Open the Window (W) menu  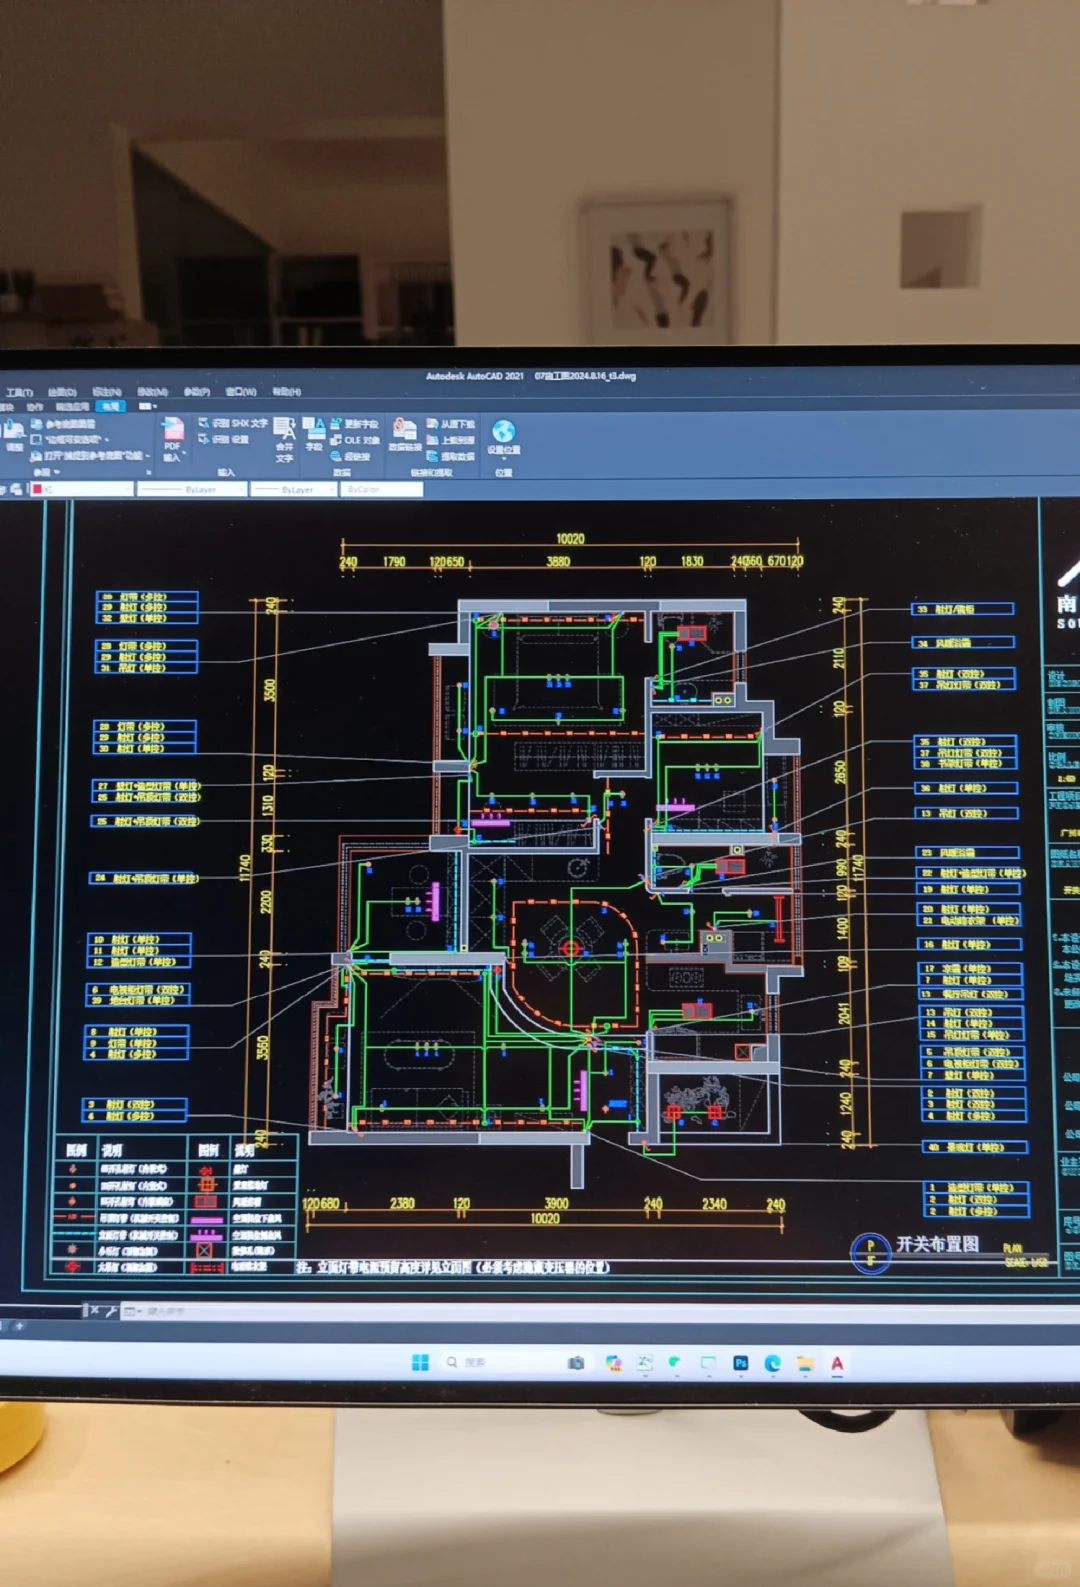(x=241, y=392)
